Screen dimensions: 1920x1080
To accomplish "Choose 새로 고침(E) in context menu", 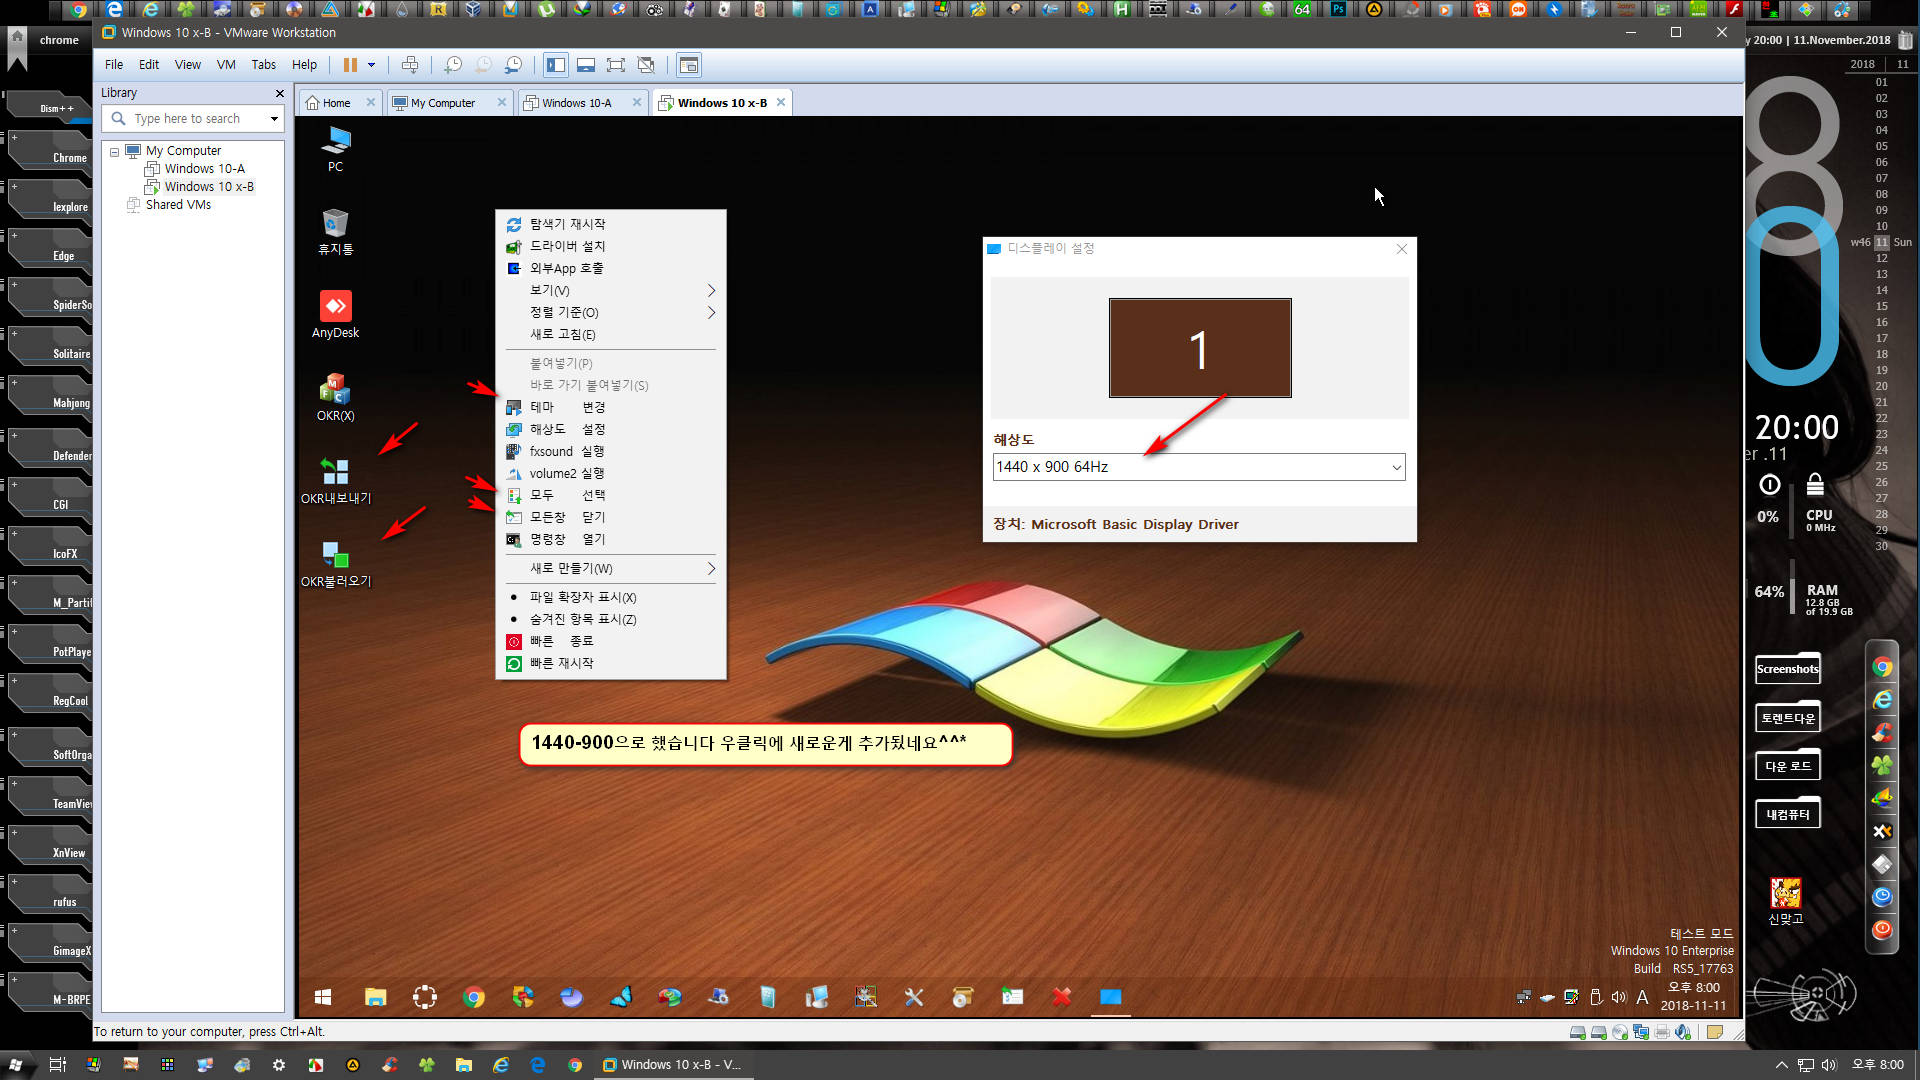I will click(x=611, y=335).
